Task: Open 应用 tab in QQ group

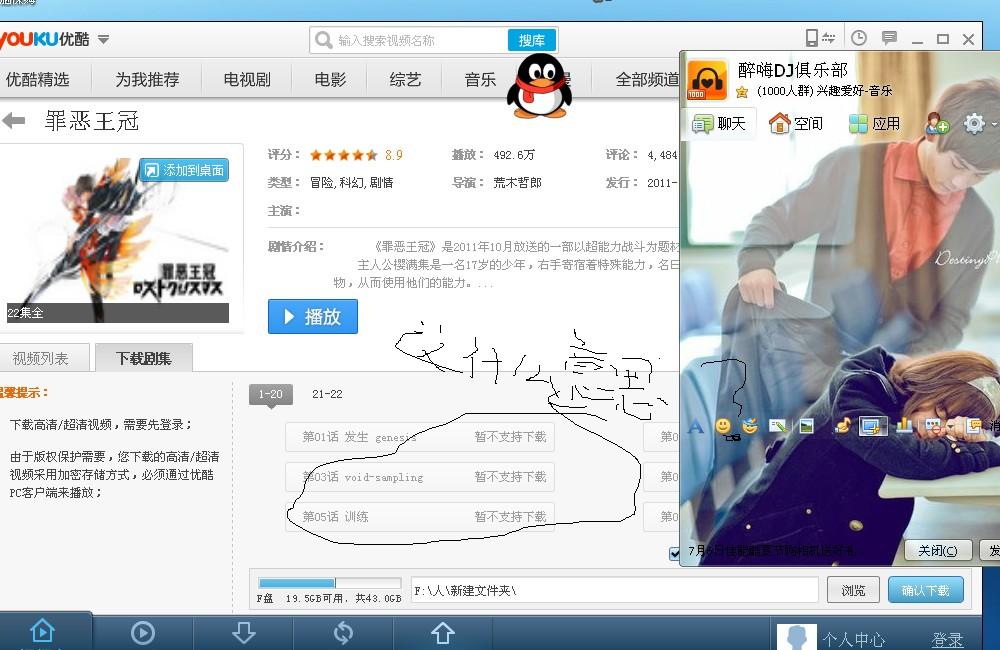Action: [x=875, y=124]
